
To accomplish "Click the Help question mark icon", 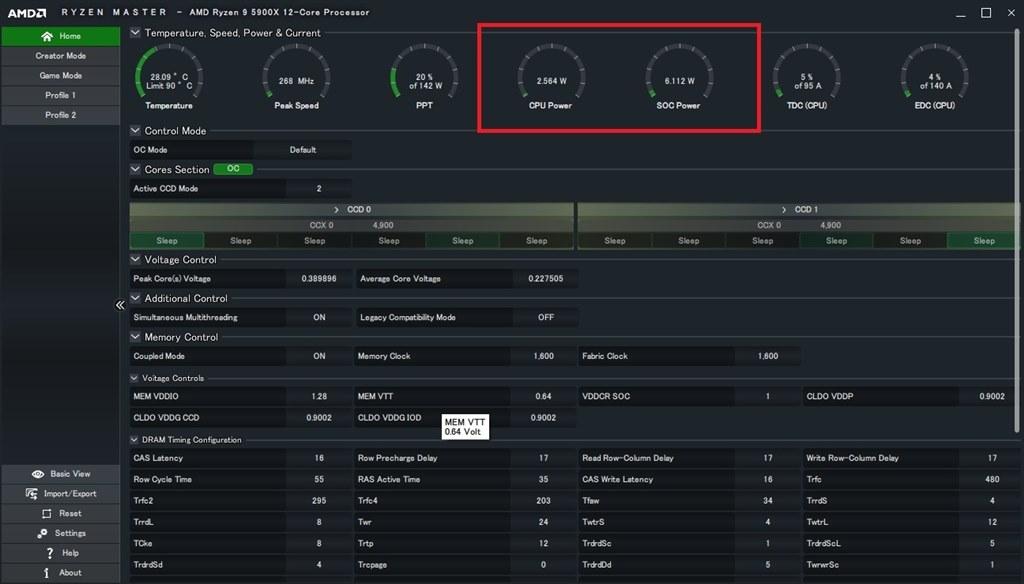I will [50, 553].
